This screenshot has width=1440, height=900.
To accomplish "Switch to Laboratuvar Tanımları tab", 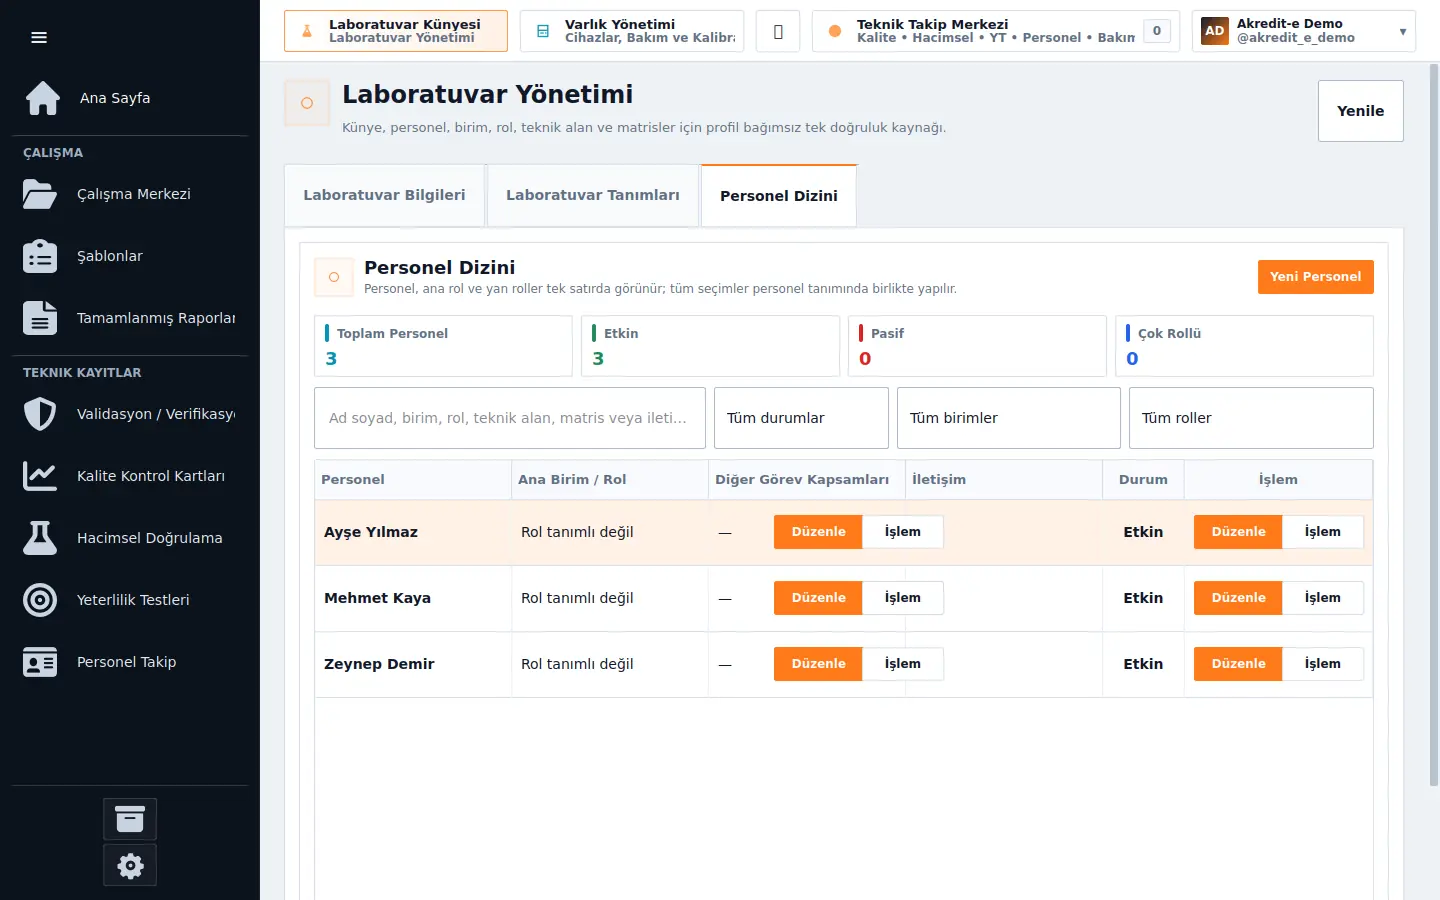I will point(593,195).
